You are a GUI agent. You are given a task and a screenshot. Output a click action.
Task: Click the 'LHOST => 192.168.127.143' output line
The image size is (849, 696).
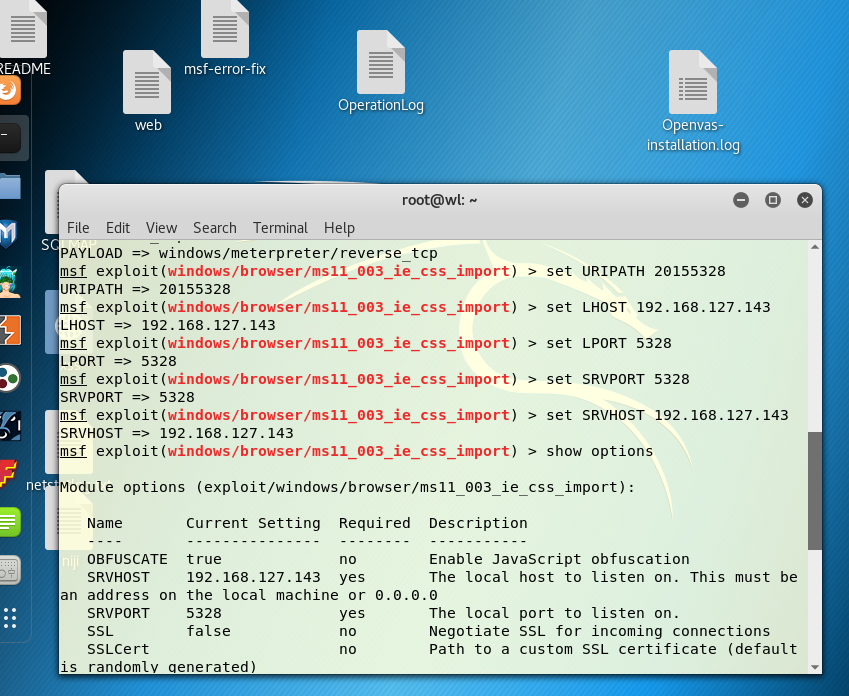pos(168,325)
